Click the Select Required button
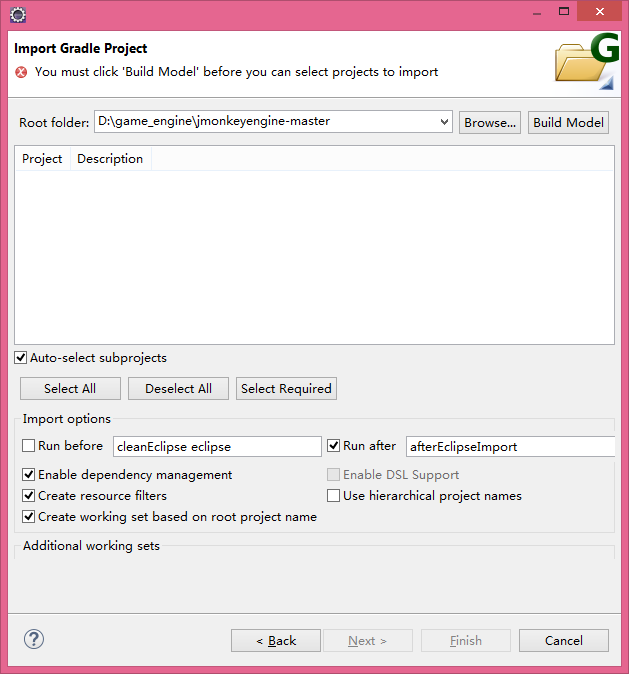 (286, 389)
